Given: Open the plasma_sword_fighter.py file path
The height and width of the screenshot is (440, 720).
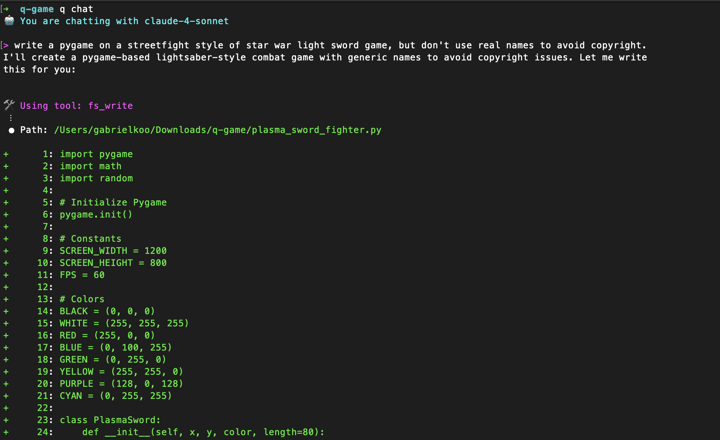Looking at the screenshot, I should pyautogui.click(x=217, y=130).
